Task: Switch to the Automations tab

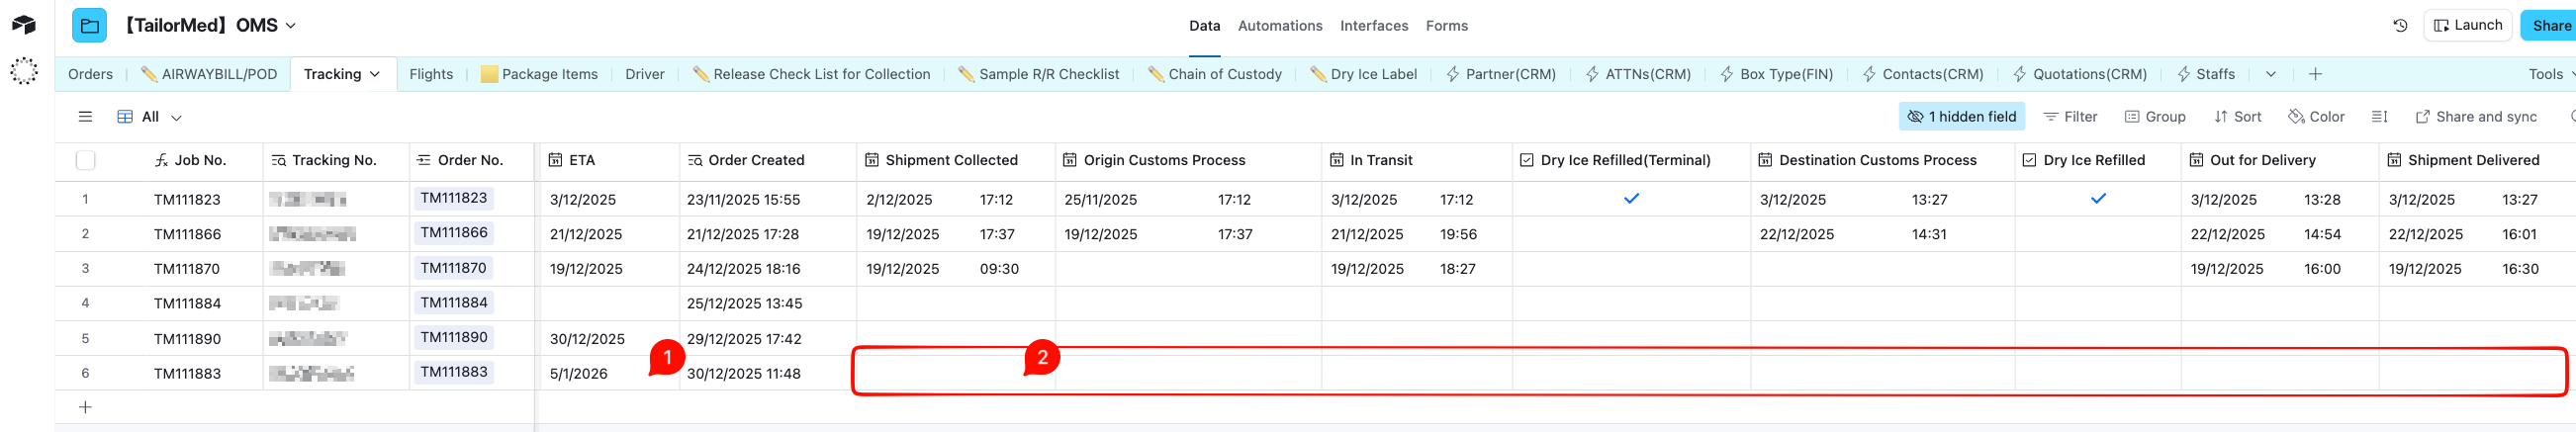Action: [x=1279, y=26]
